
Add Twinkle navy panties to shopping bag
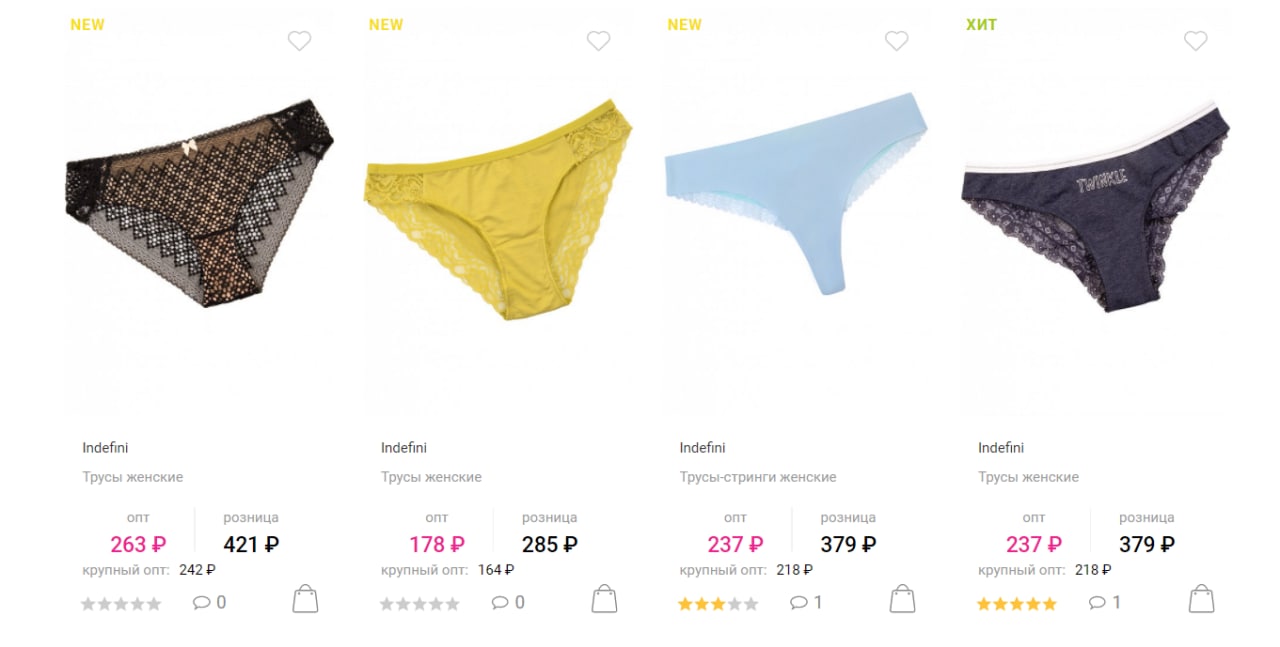click(x=1201, y=599)
